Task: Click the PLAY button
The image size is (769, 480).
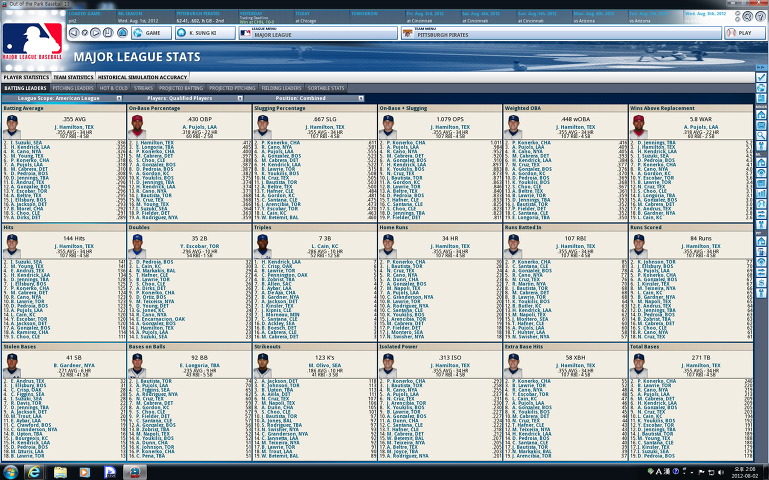Action: [744, 33]
